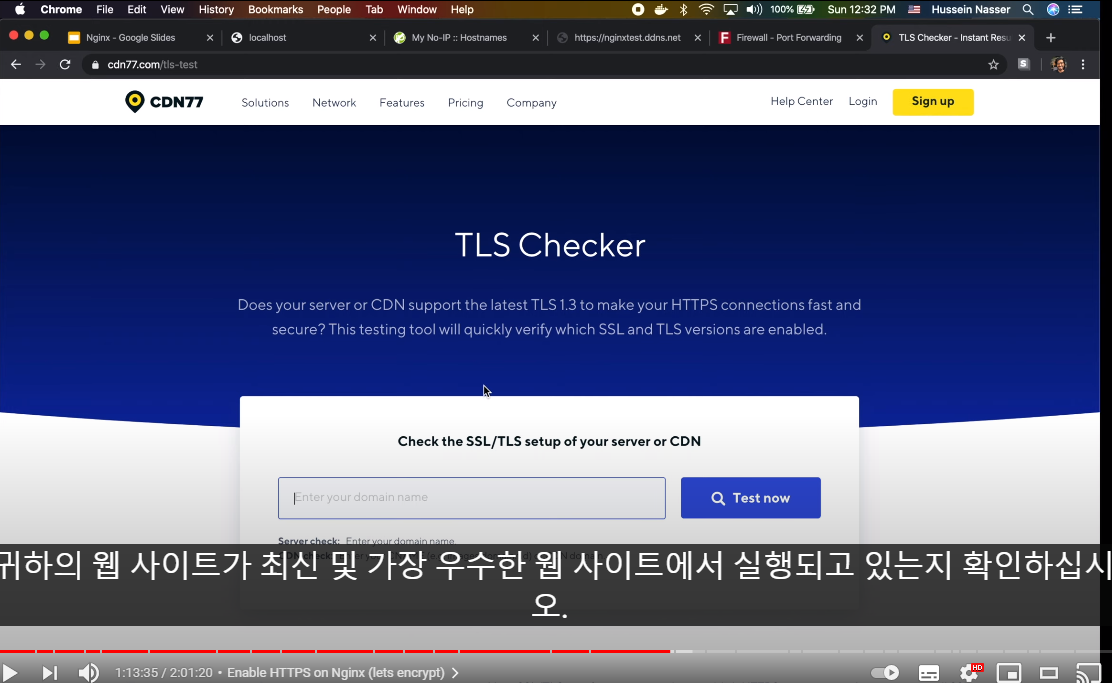Open the Notification Center list icon
1112x683 pixels.
click(1075, 9)
